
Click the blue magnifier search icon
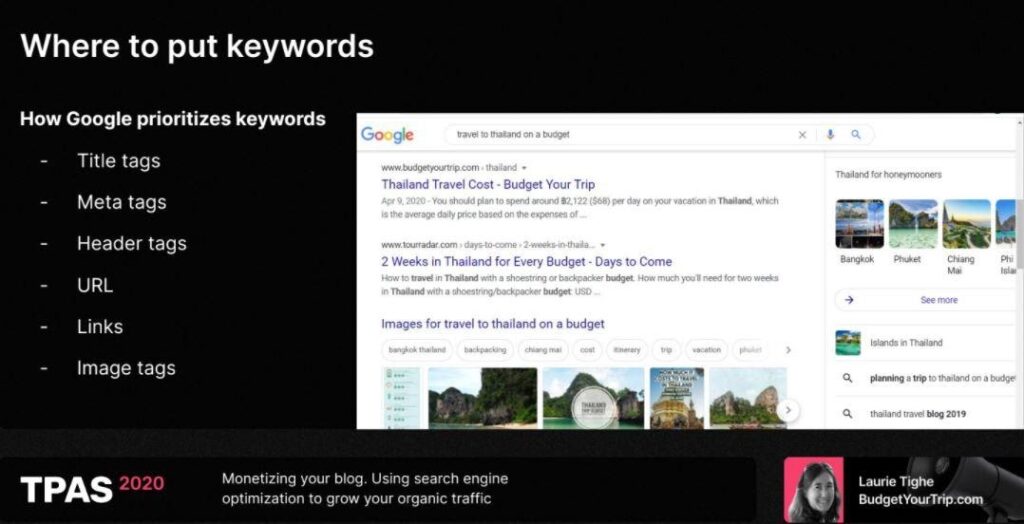tap(856, 135)
